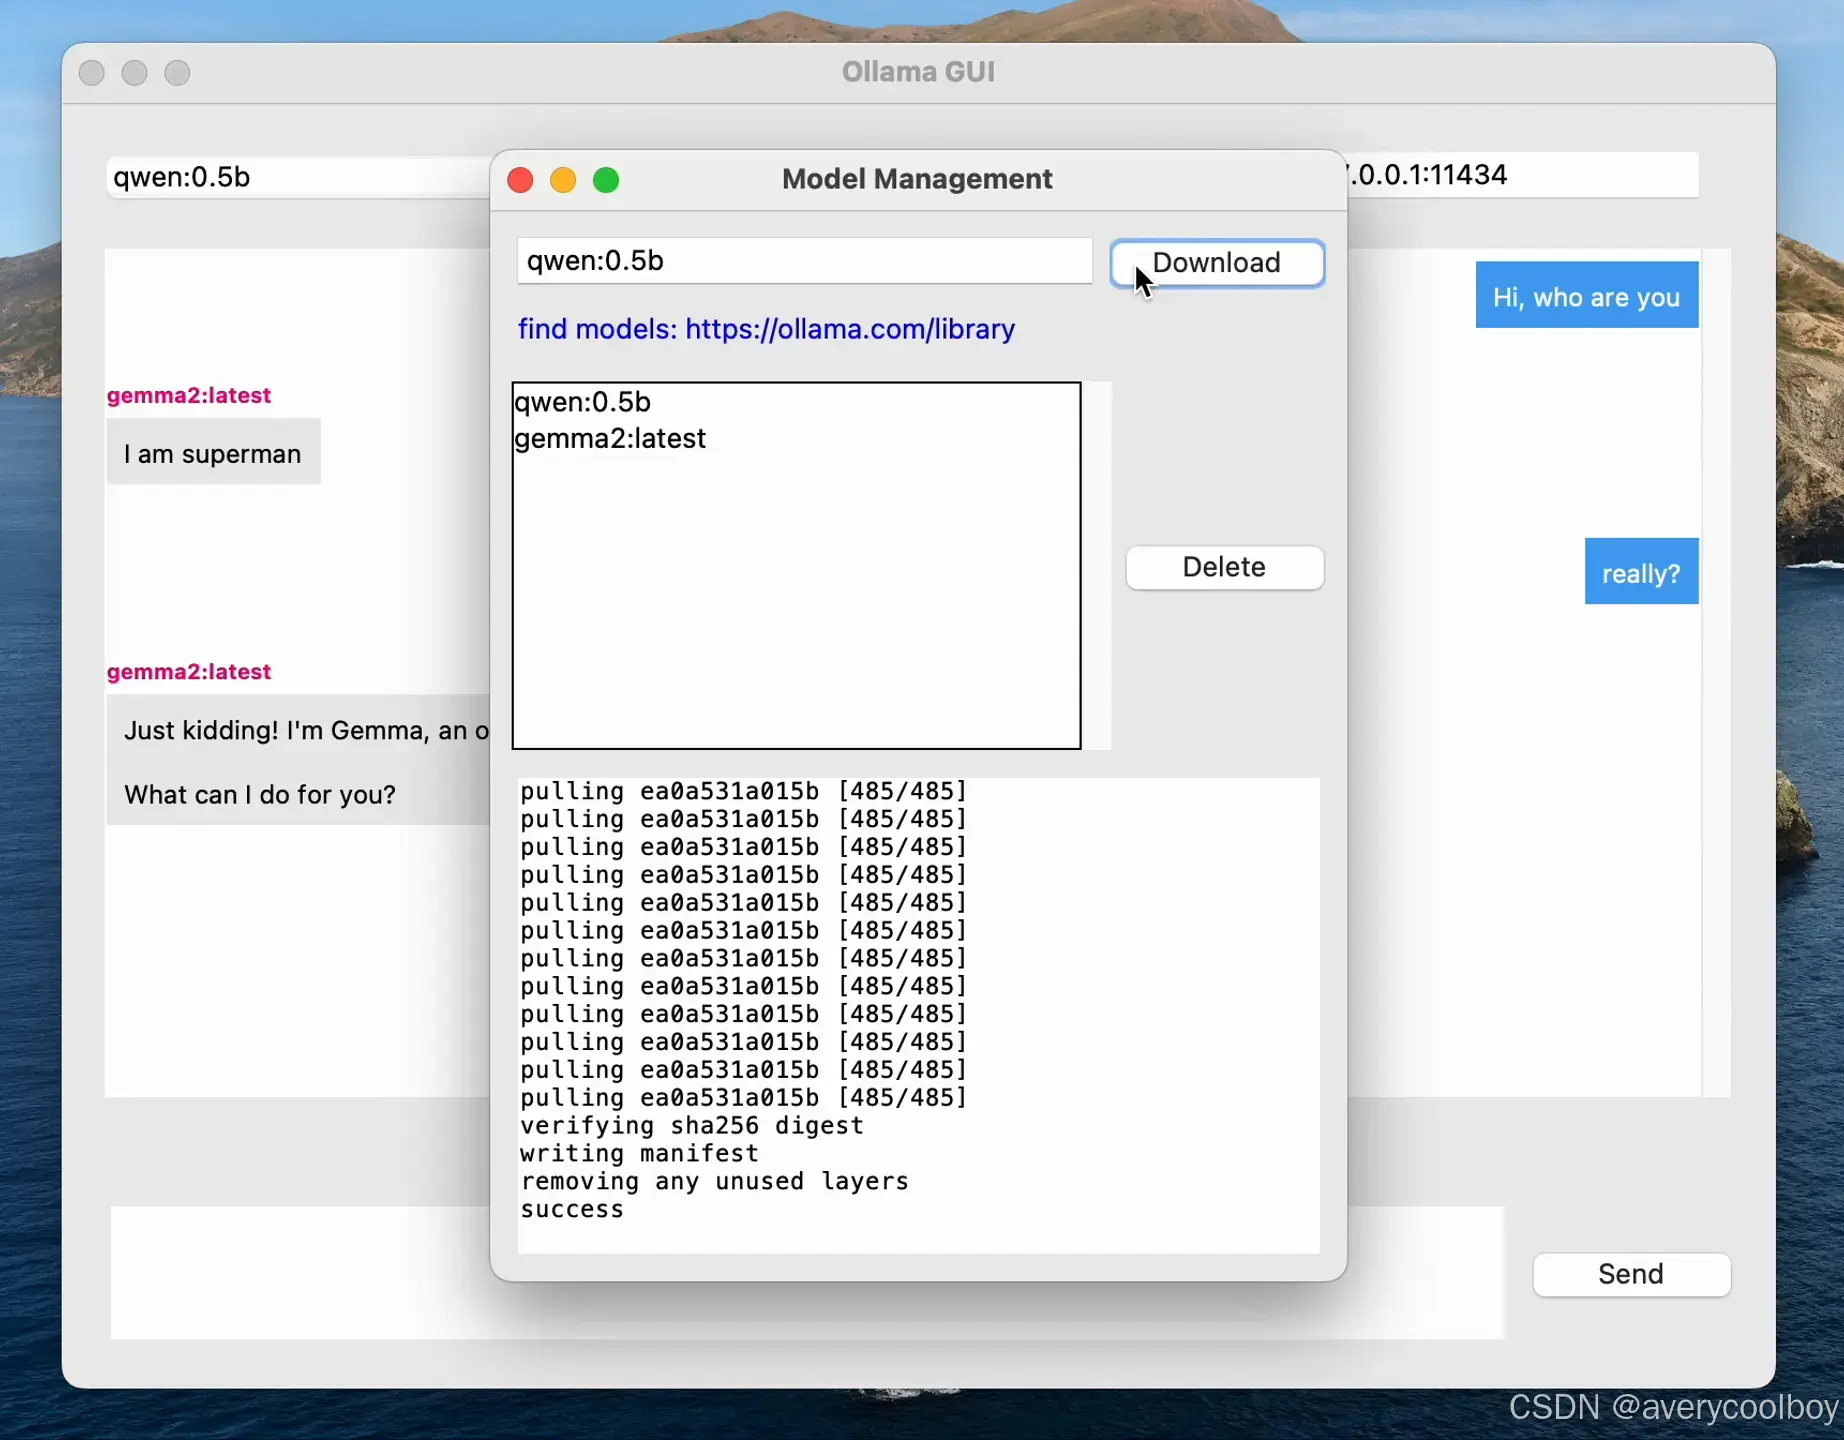Click the model list scrollbar track
Screen dimensions: 1844x1440
tap(1098, 566)
